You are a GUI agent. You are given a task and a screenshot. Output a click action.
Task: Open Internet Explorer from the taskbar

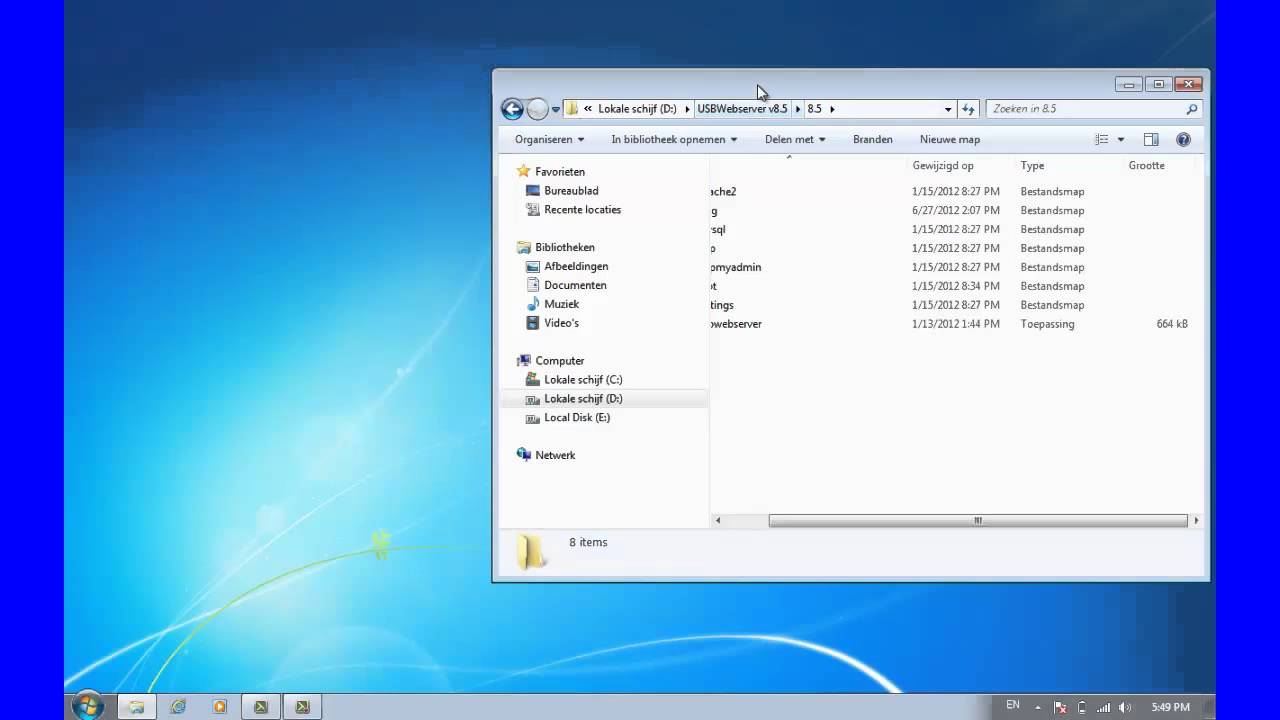tap(178, 707)
